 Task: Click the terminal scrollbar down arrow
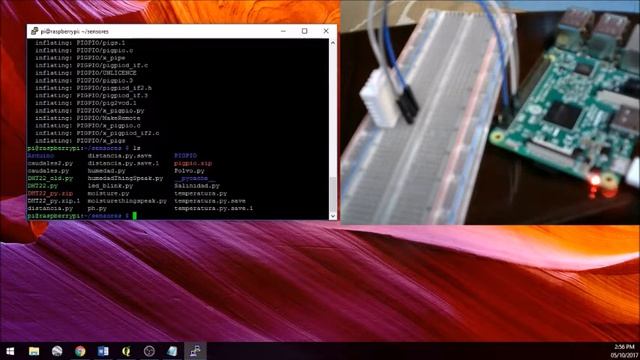(333, 216)
